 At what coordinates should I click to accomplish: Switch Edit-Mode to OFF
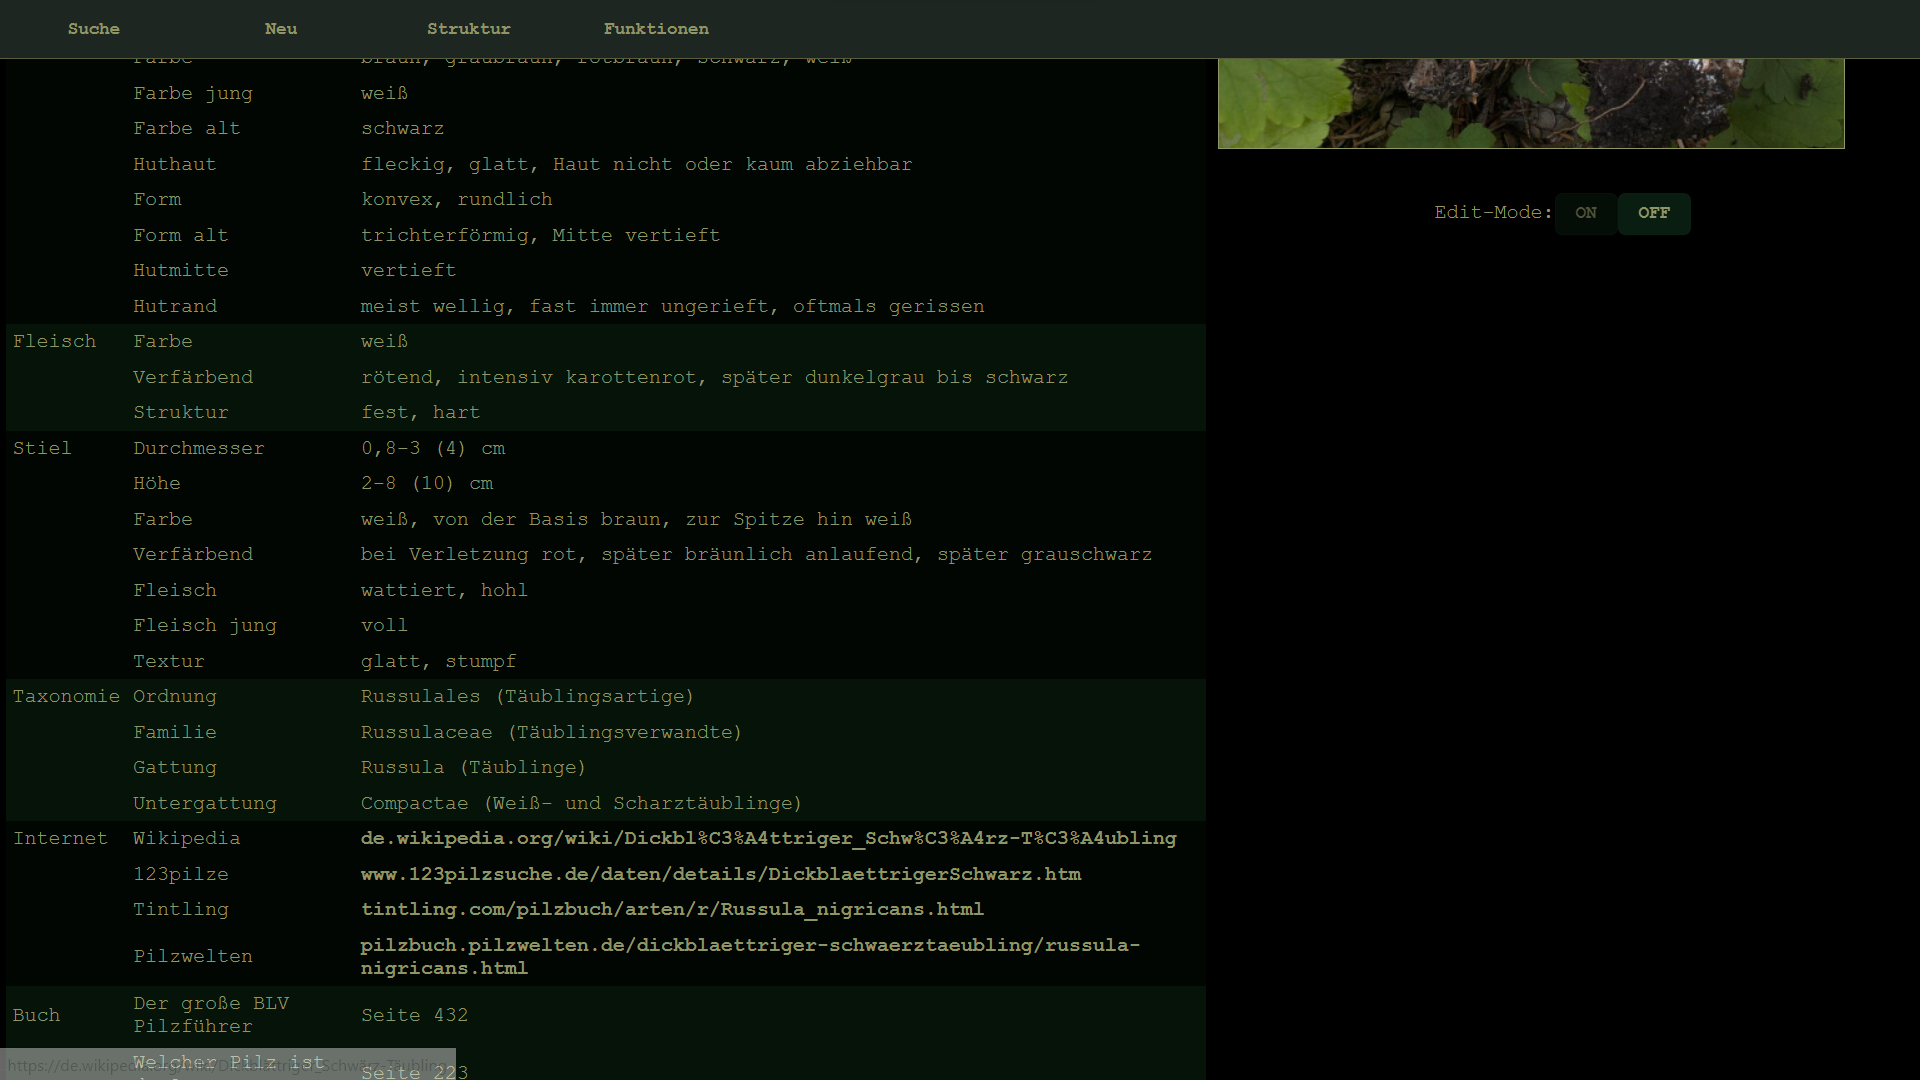click(1653, 213)
